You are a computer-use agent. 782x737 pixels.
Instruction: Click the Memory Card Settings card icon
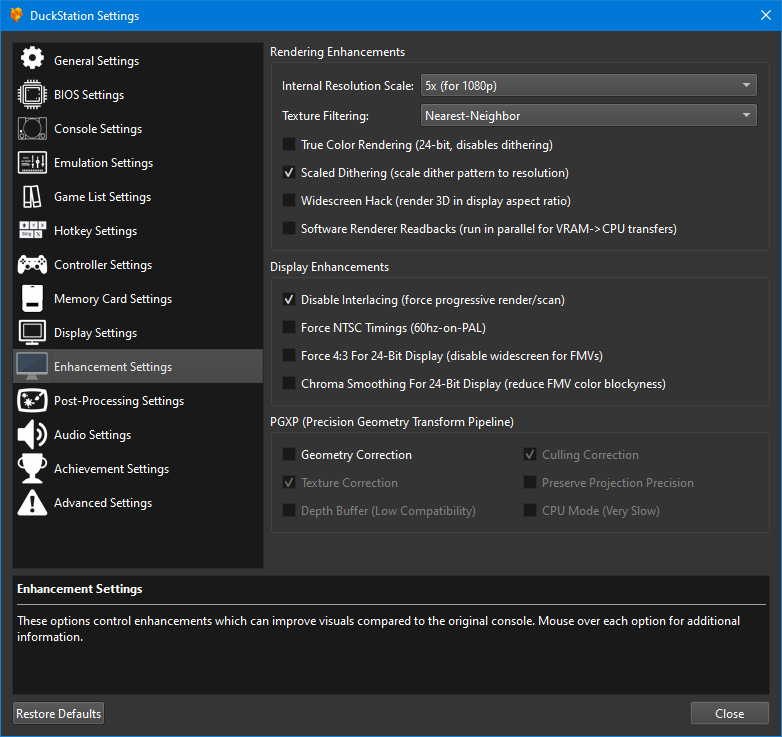click(32, 298)
